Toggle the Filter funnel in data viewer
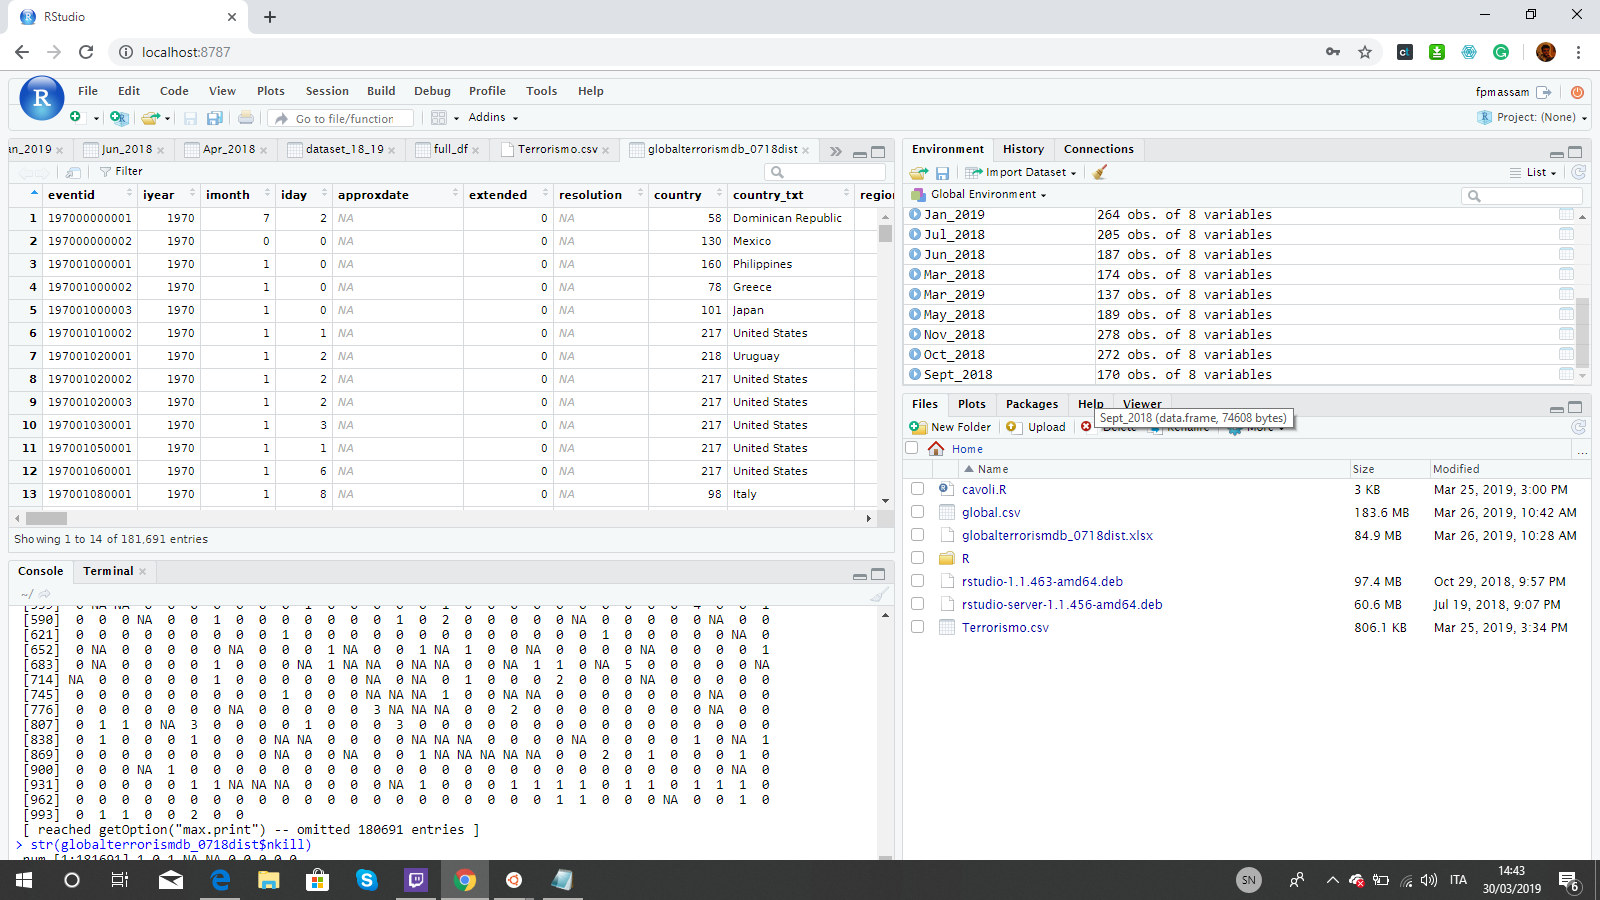This screenshot has height=900, width=1600. click(122, 172)
